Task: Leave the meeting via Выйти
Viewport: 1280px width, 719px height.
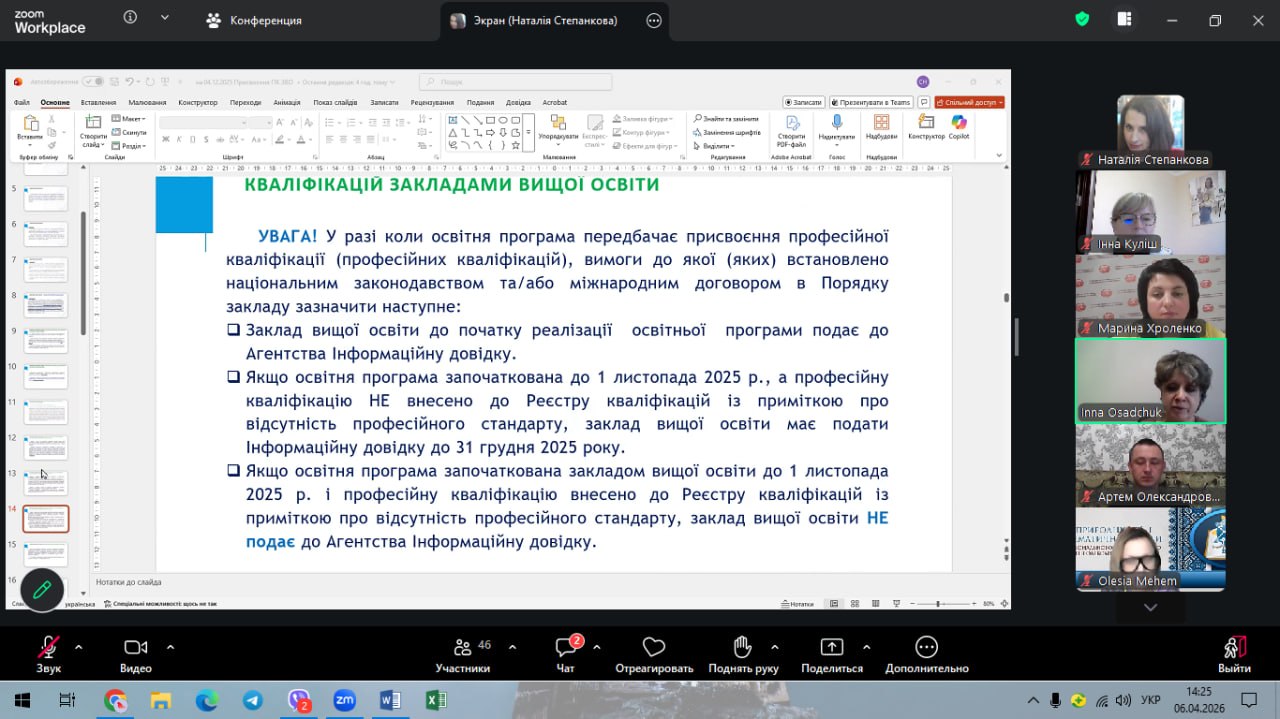Action: pyautogui.click(x=1234, y=647)
